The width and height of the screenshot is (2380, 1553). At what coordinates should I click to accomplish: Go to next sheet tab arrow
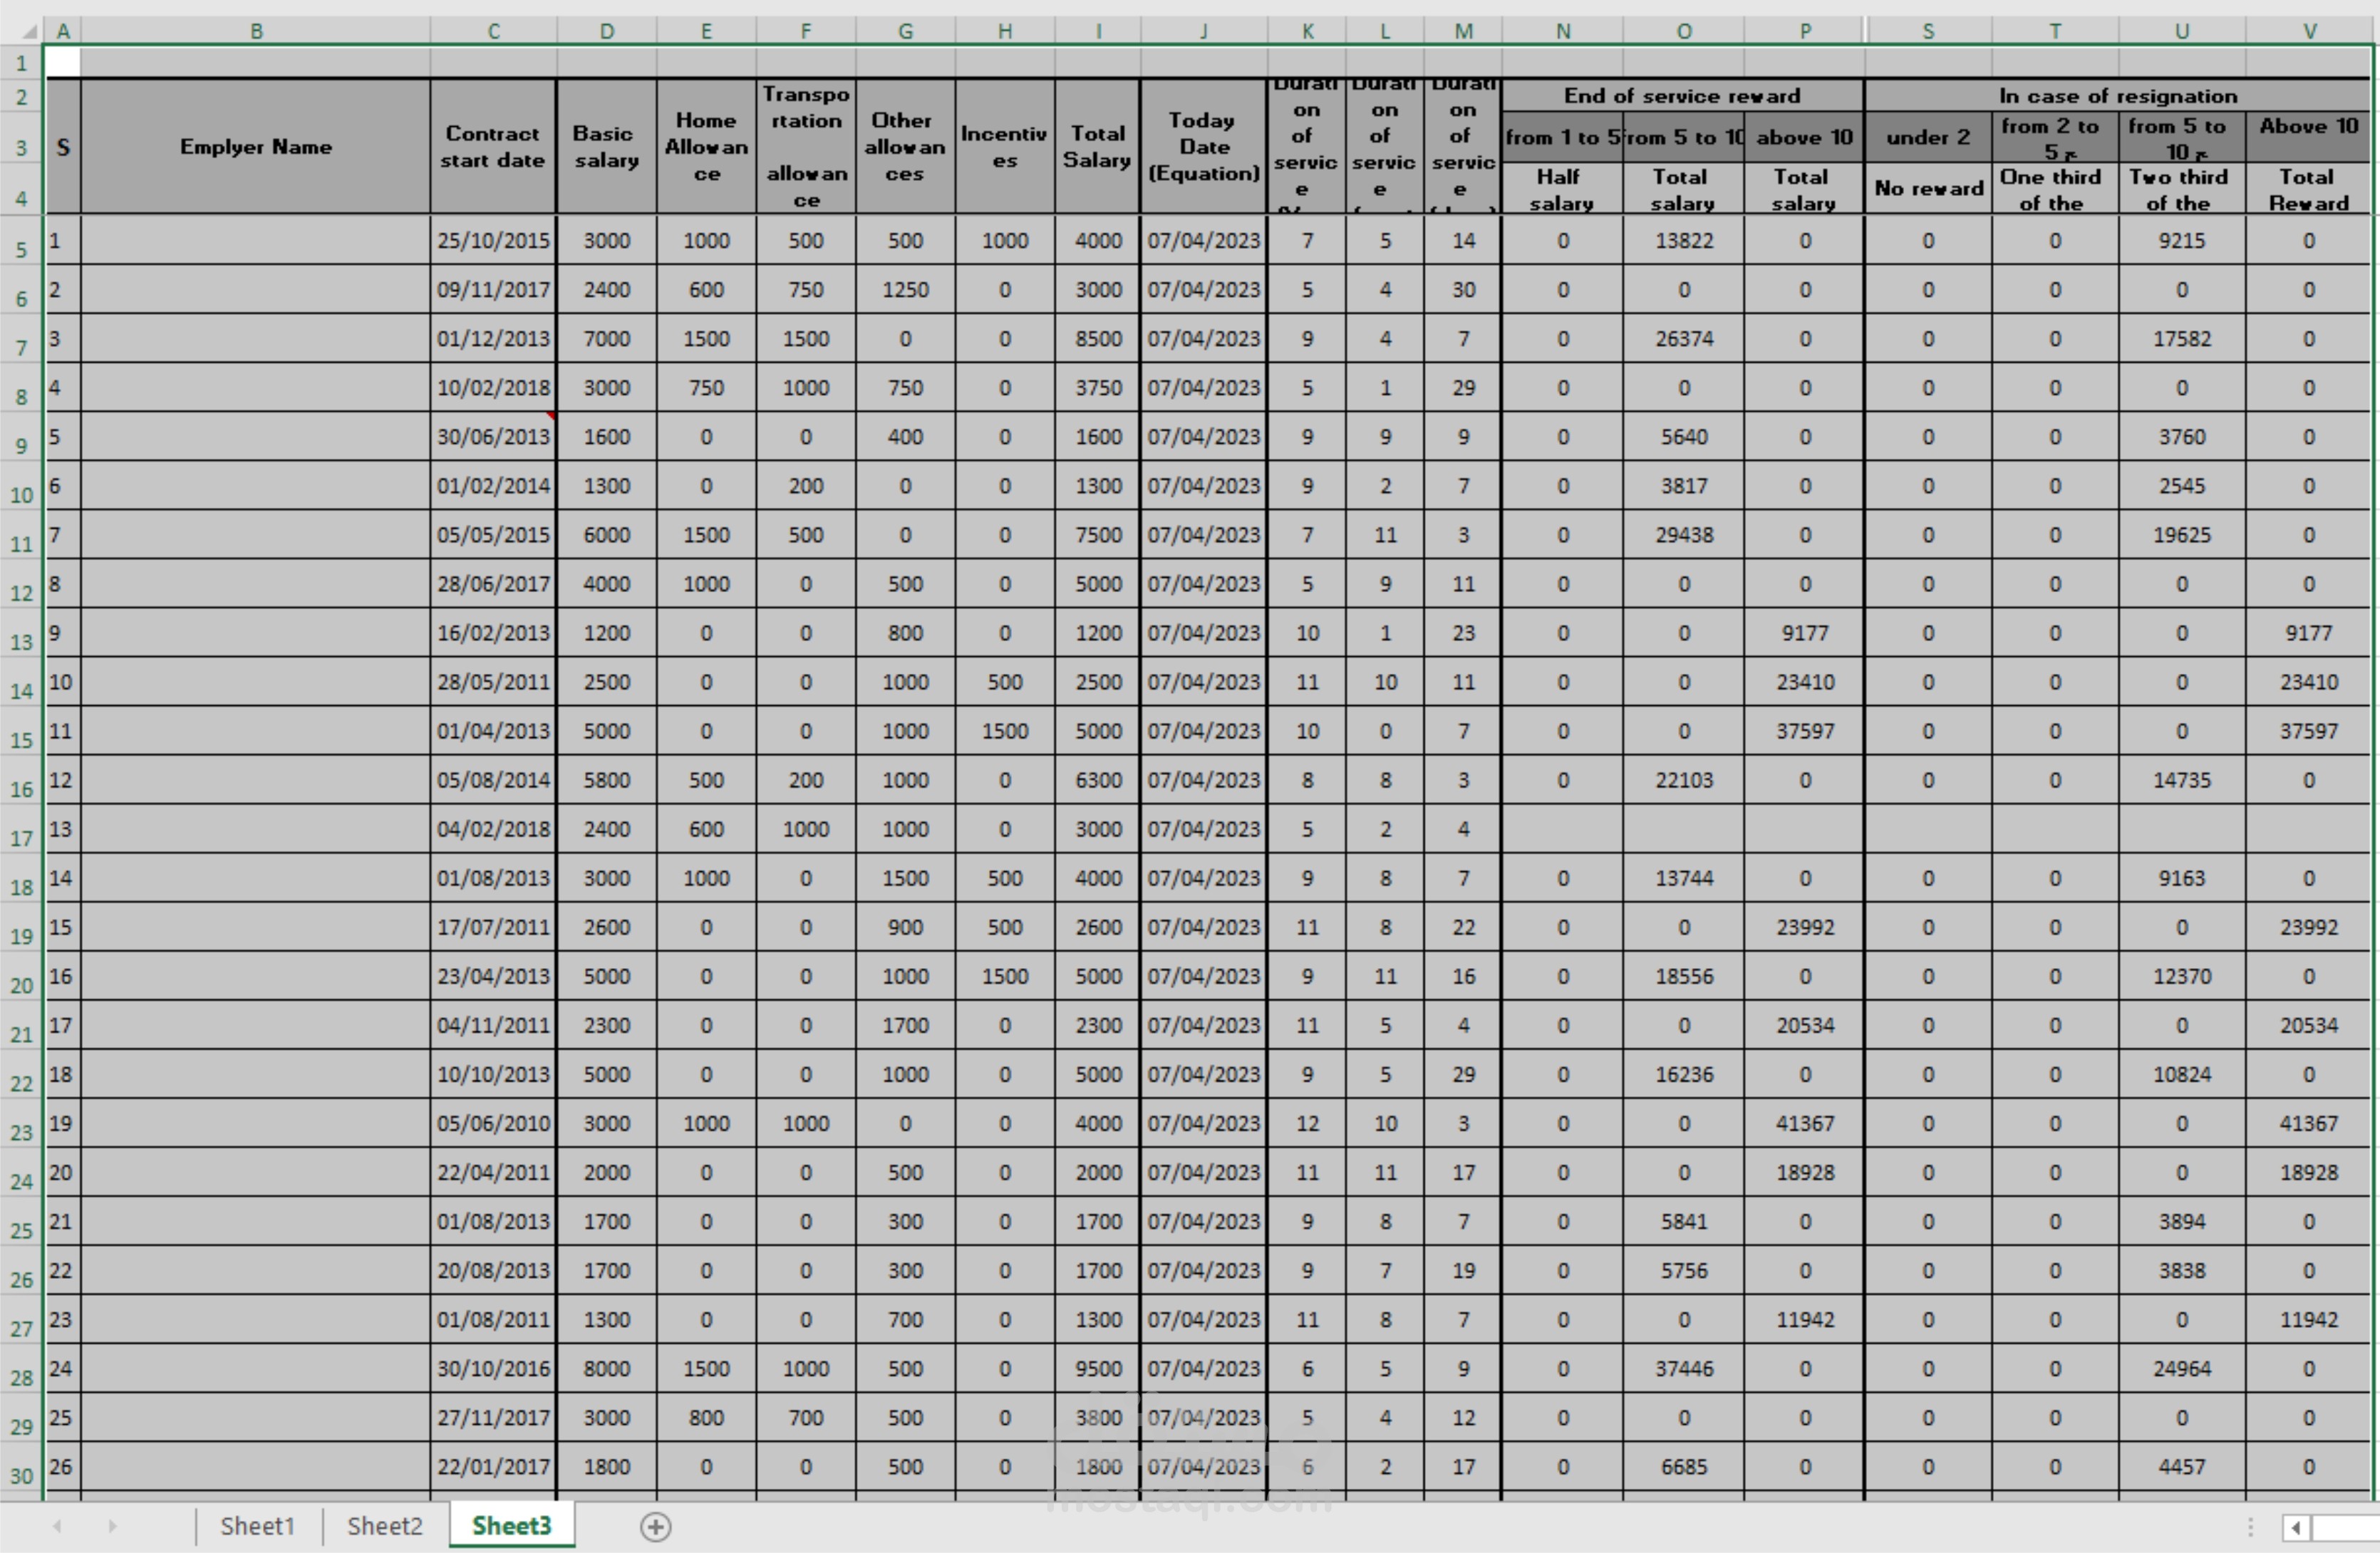pyautogui.click(x=112, y=1526)
